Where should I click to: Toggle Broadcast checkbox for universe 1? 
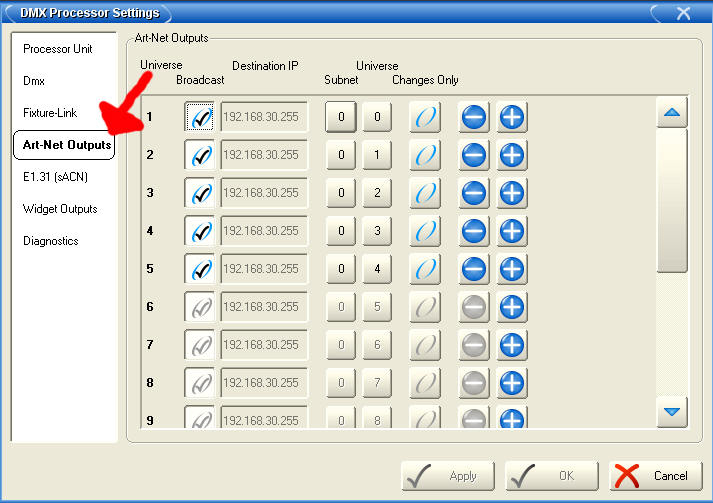pyautogui.click(x=201, y=117)
